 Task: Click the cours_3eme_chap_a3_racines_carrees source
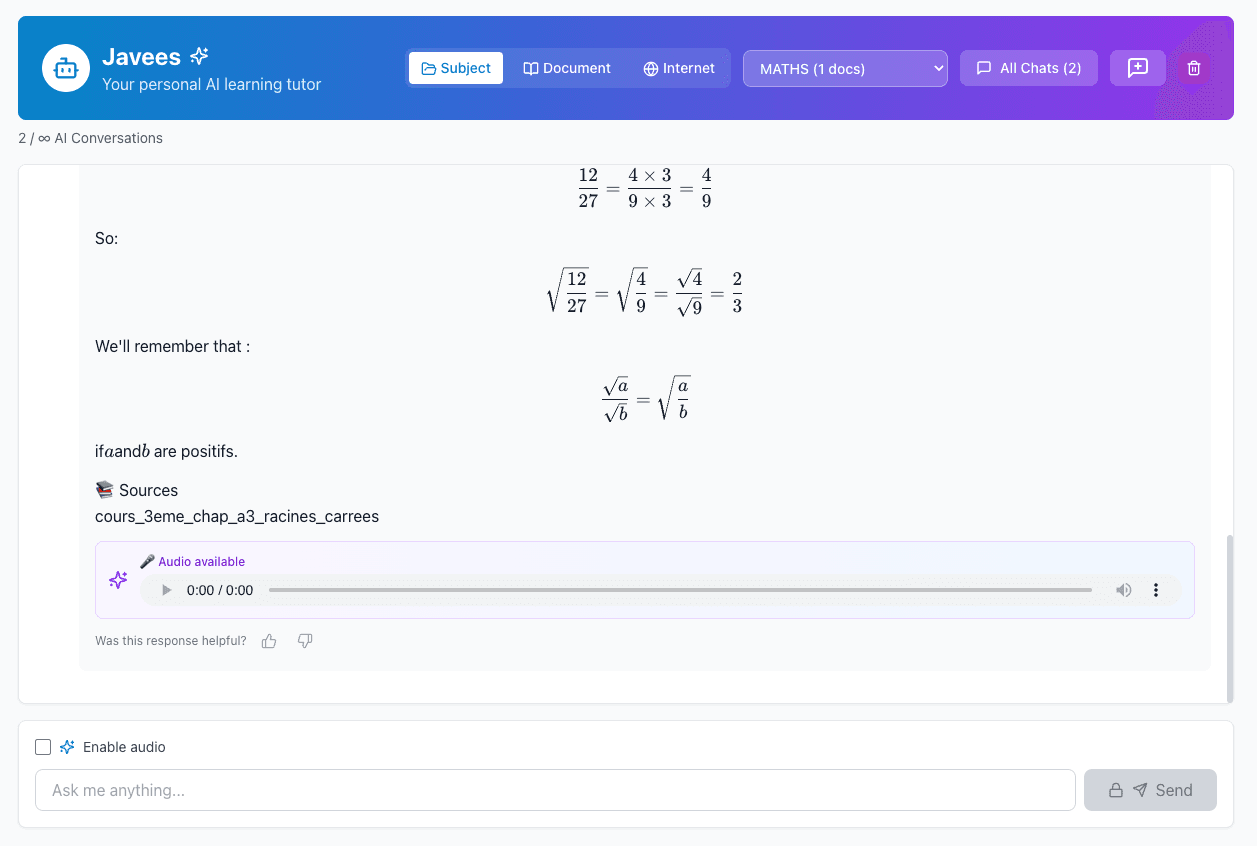pyautogui.click(x=237, y=517)
